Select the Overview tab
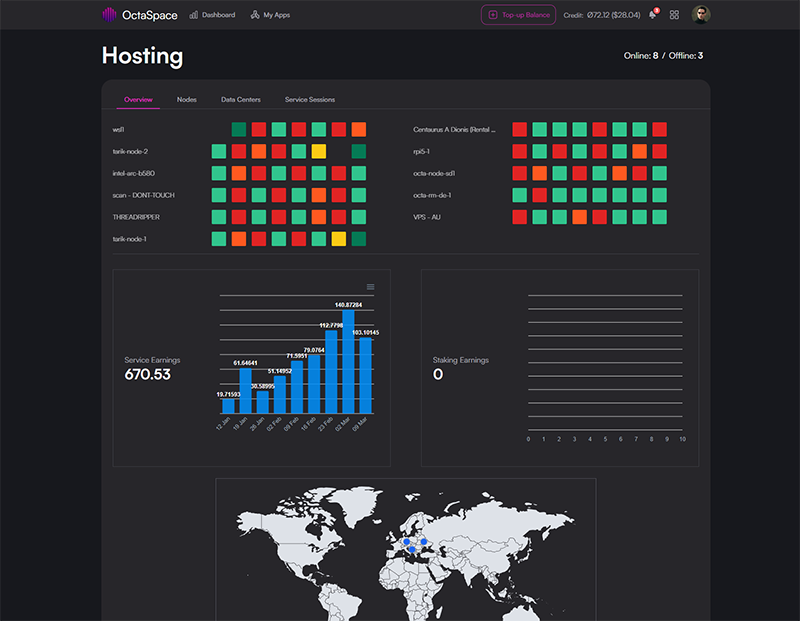This screenshot has height=621, width=800. 138,100
